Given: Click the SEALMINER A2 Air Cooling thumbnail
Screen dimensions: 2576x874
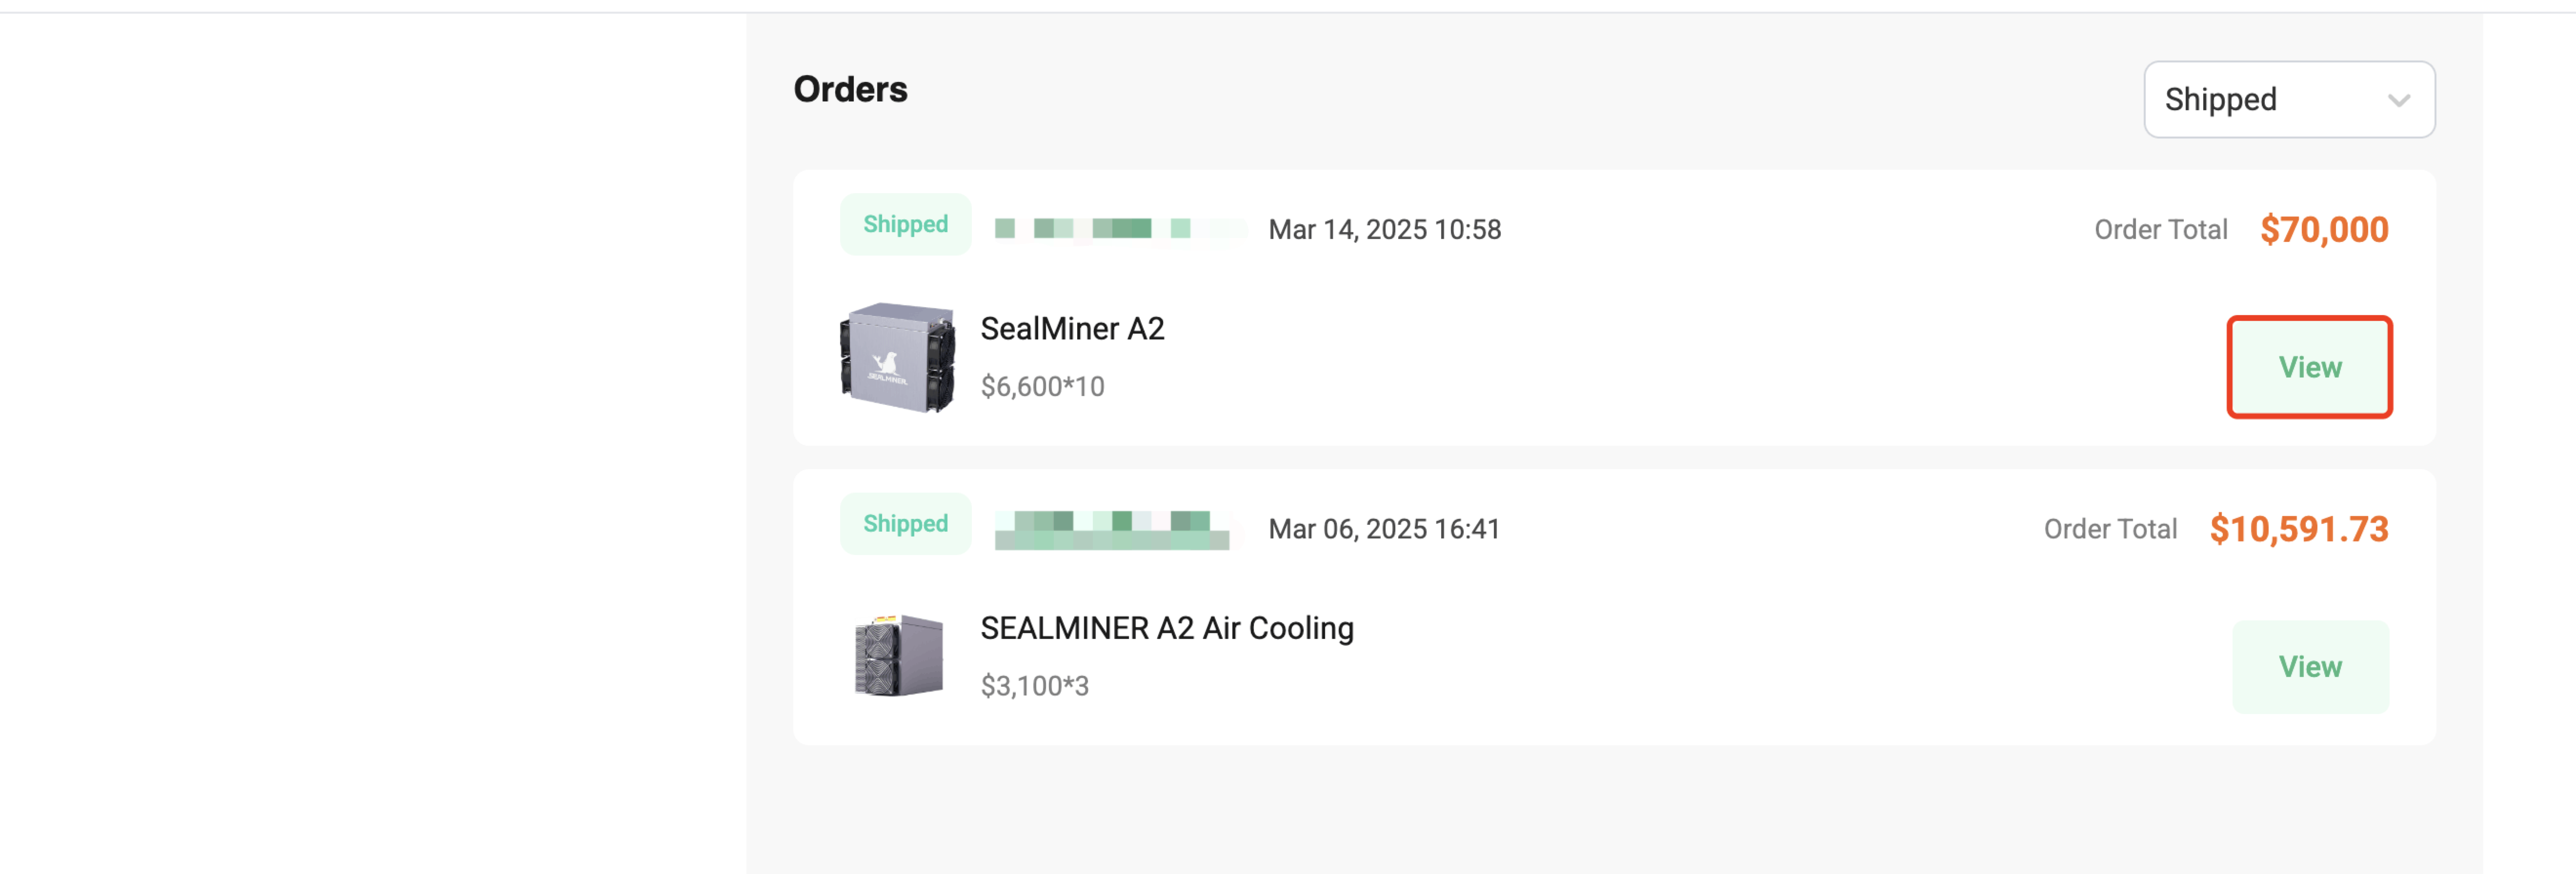Looking at the screenshot, I should (x=897, y=656).
